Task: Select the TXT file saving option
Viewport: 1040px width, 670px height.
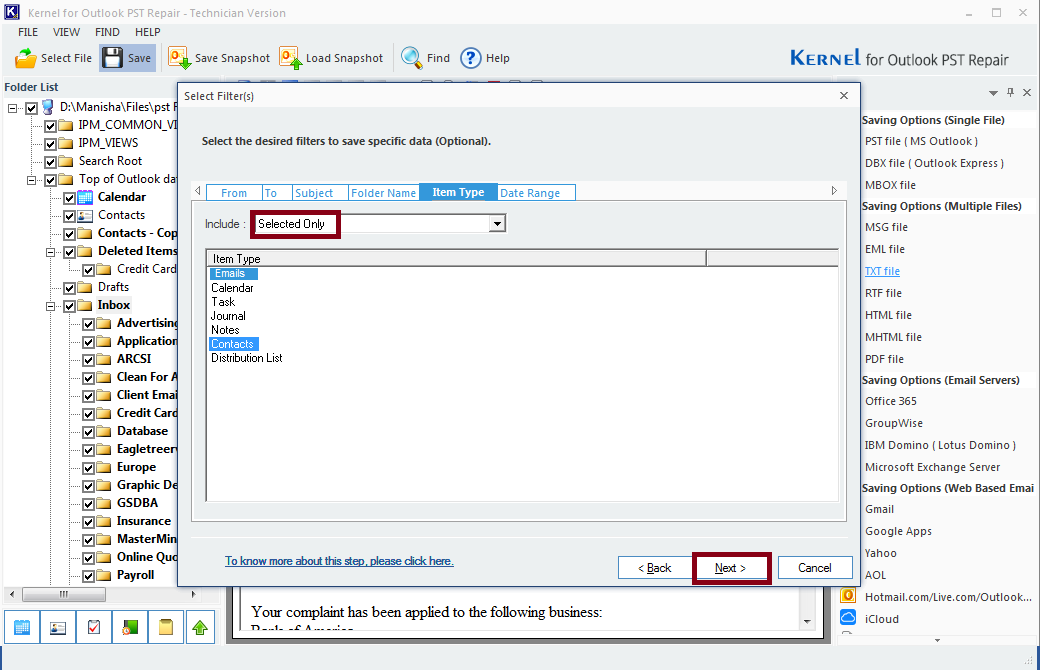Action: point(882,271)
